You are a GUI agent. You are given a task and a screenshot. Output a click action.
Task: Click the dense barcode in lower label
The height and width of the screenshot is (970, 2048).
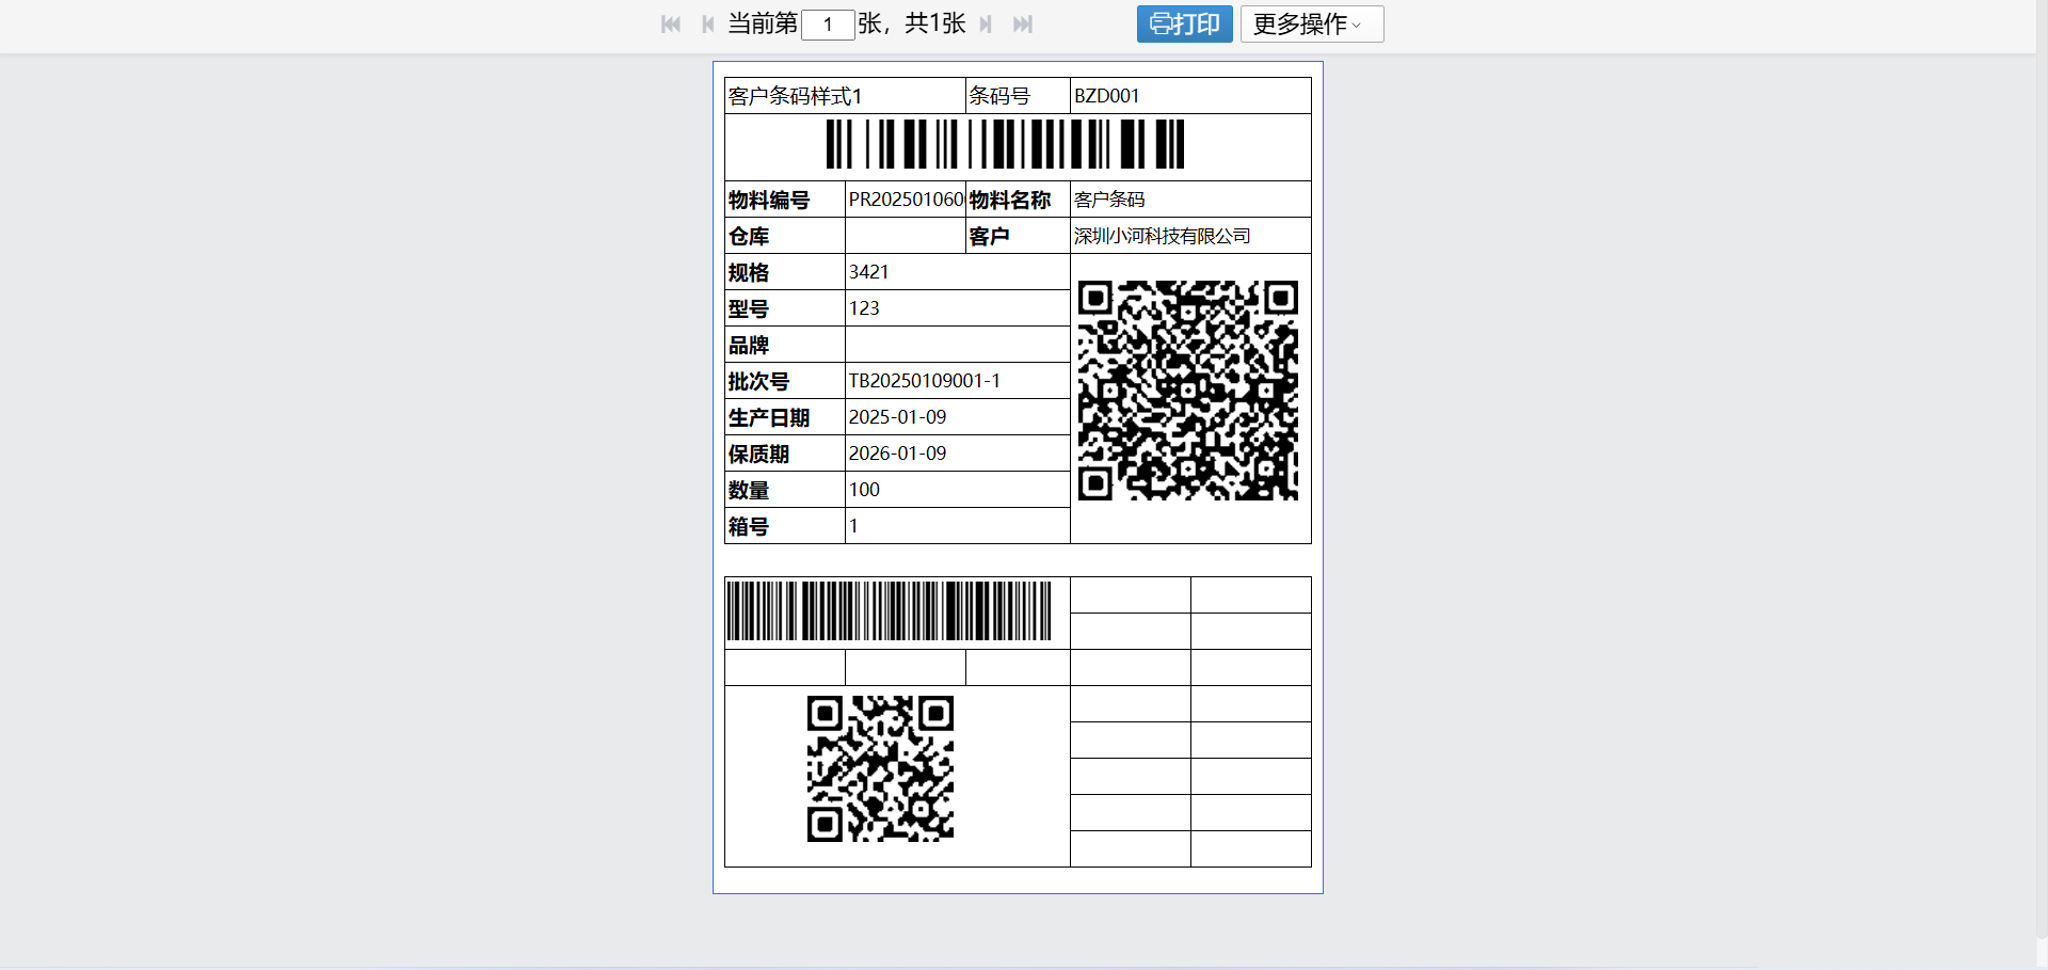[889, 610]
